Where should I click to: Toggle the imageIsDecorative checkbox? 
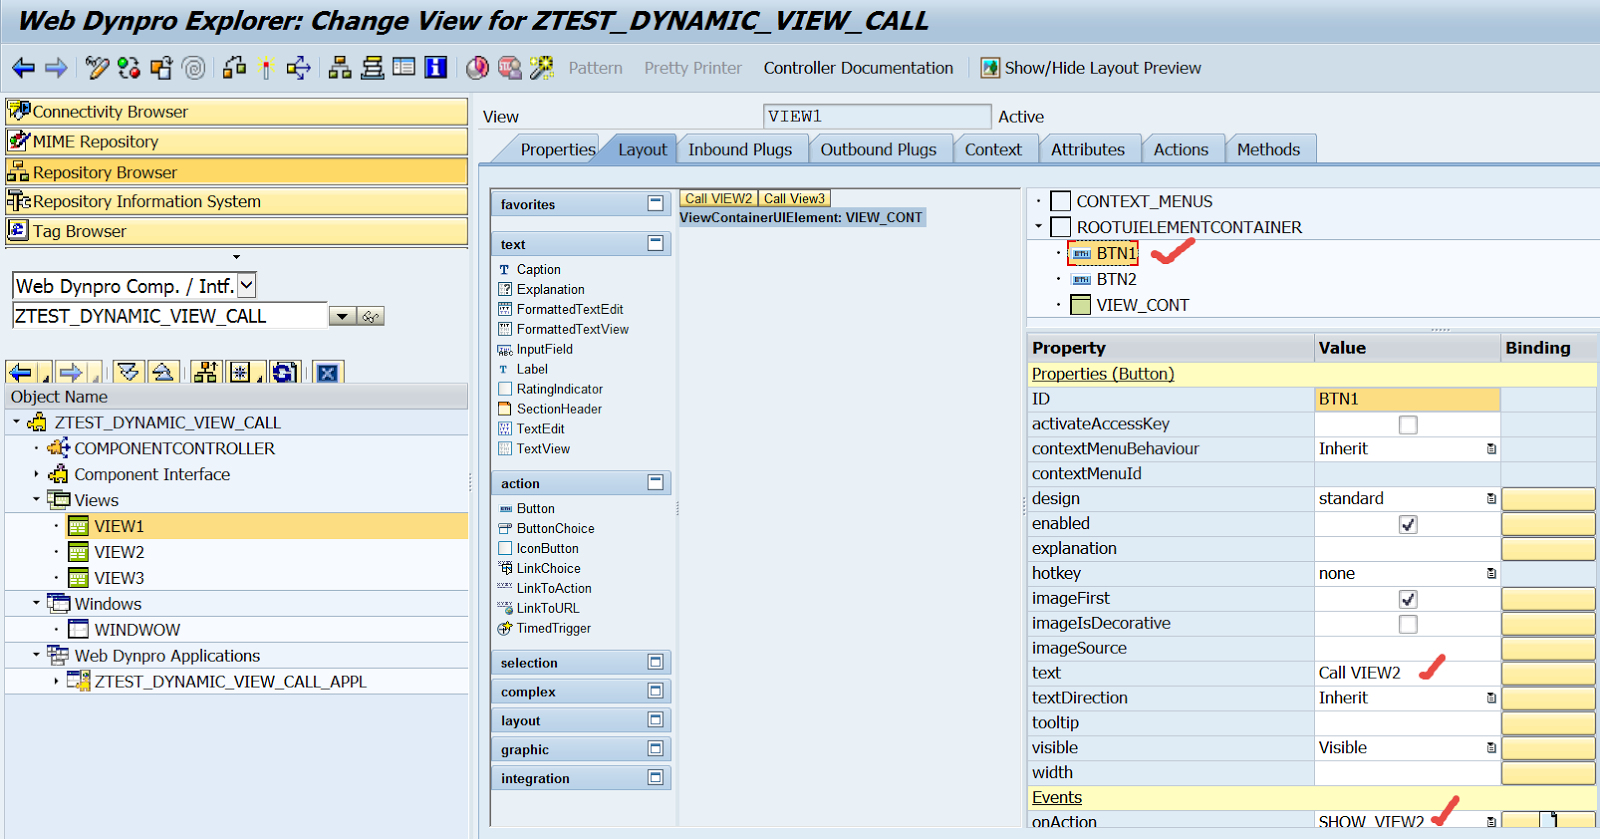(1407, 624)
